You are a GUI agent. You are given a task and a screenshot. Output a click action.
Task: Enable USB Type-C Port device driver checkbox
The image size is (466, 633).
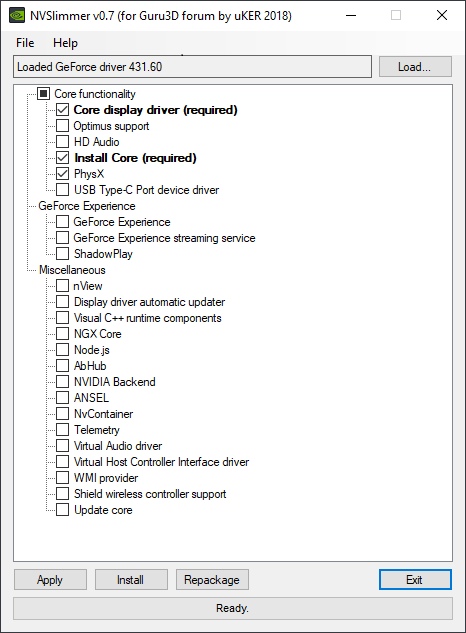62,190
